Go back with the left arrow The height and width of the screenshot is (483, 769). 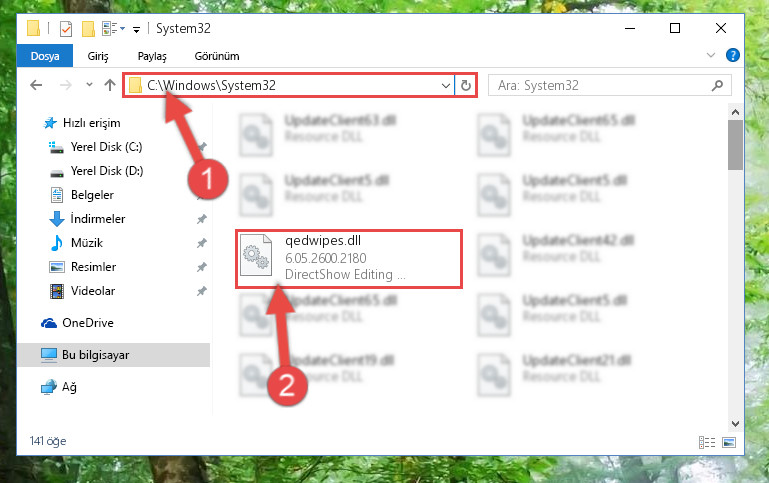(x=36, y=85)
